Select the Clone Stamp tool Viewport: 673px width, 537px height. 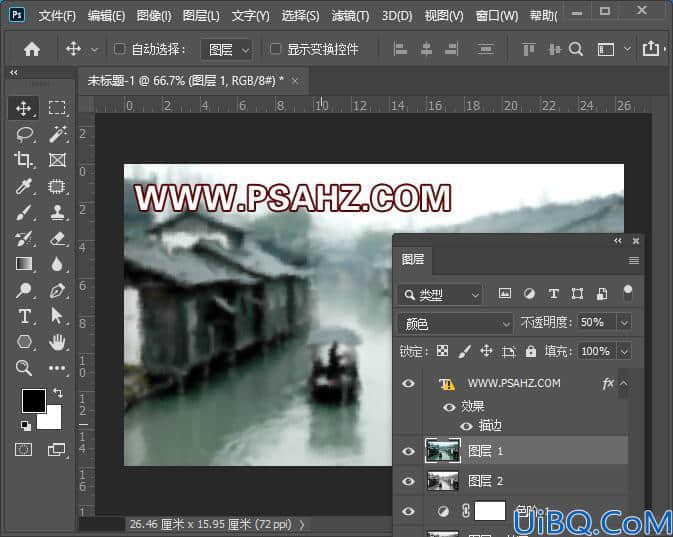(x=58, y=212)
